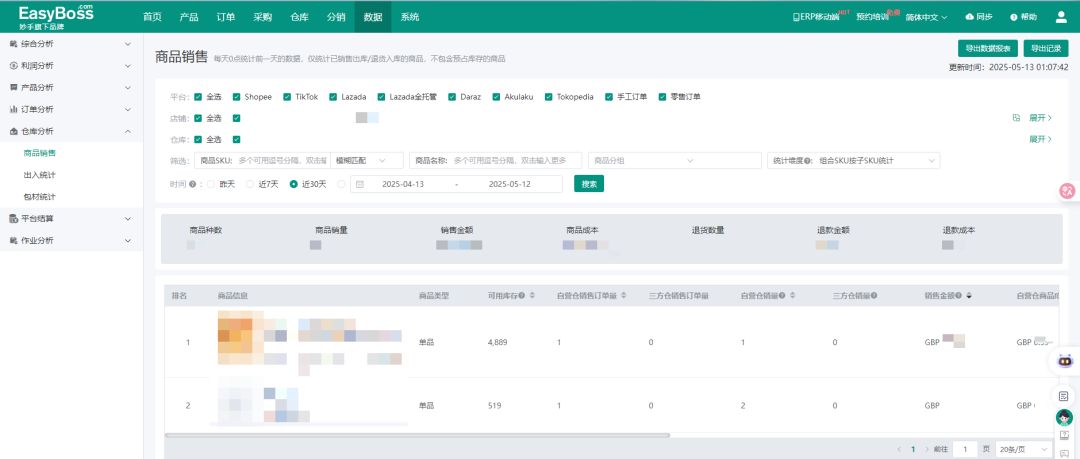
Task: Click 时间 help question icon
Action: point(192,184)
